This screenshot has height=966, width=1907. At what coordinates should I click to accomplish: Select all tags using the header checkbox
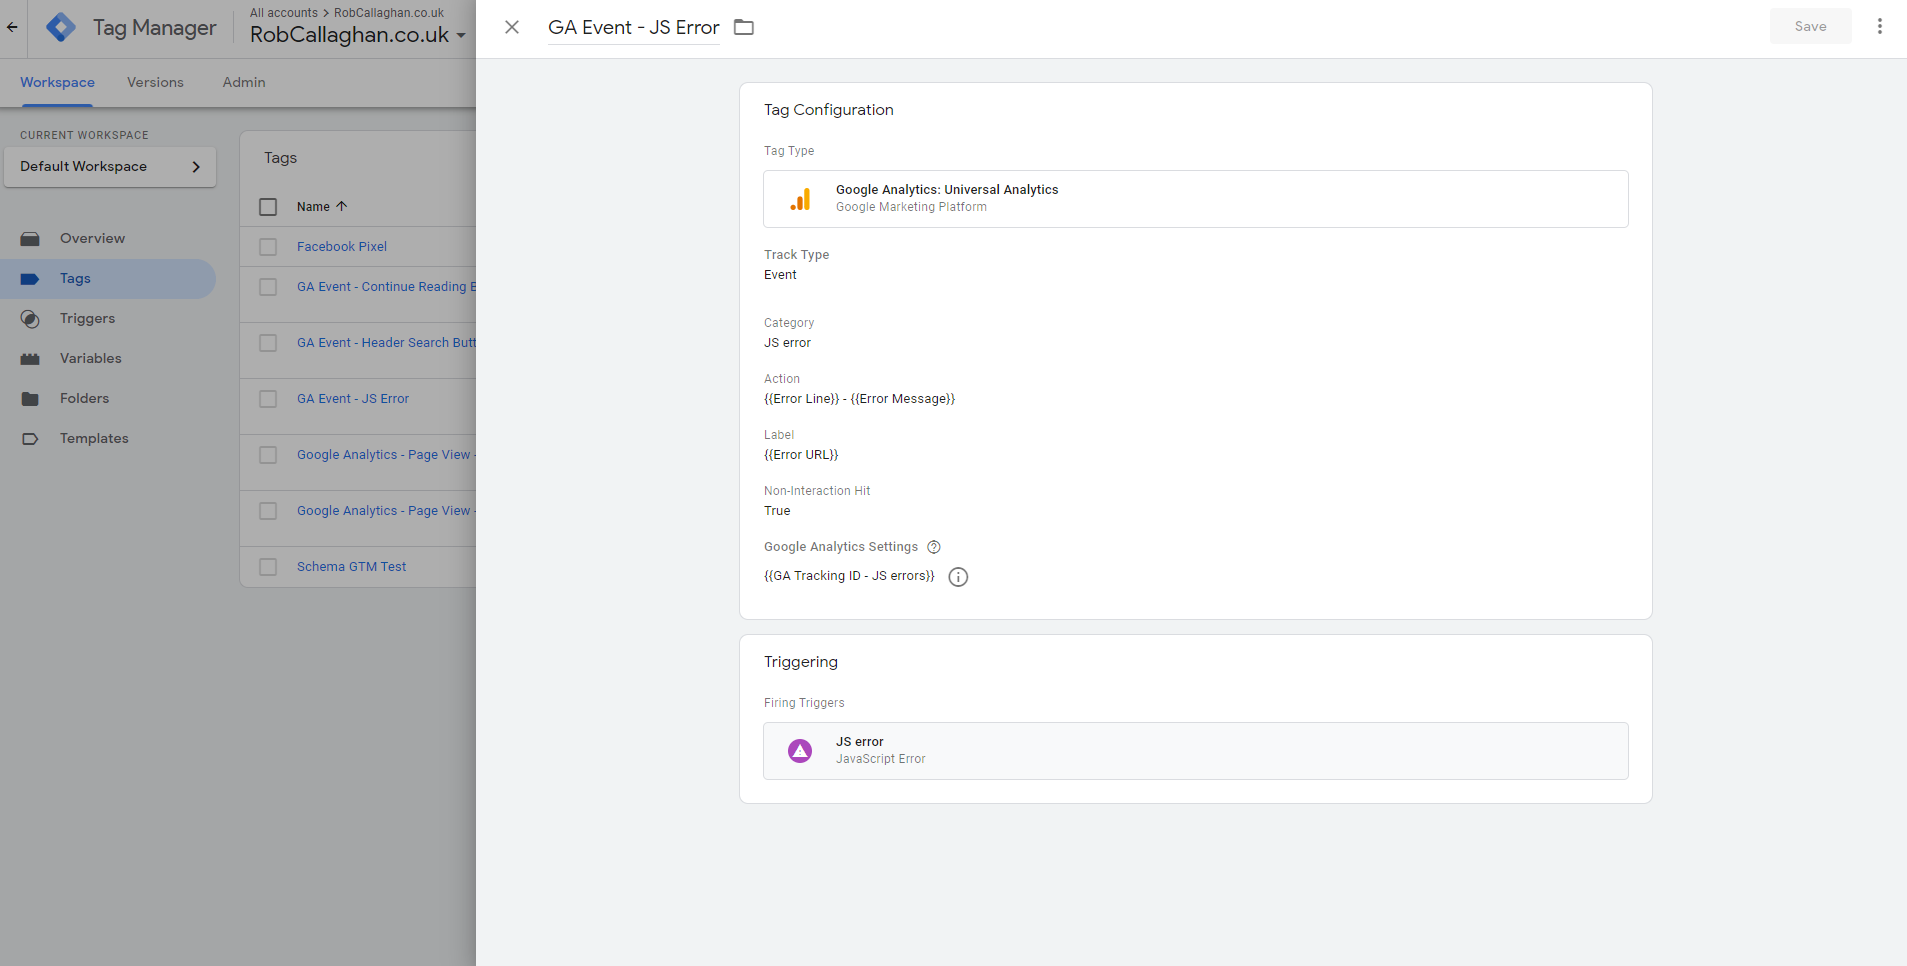(267, 207)
